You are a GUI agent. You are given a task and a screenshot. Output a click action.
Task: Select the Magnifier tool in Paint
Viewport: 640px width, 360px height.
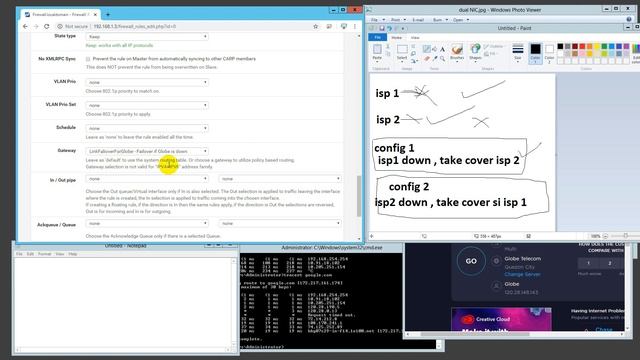pyautogui.click(x=442, y=59)
